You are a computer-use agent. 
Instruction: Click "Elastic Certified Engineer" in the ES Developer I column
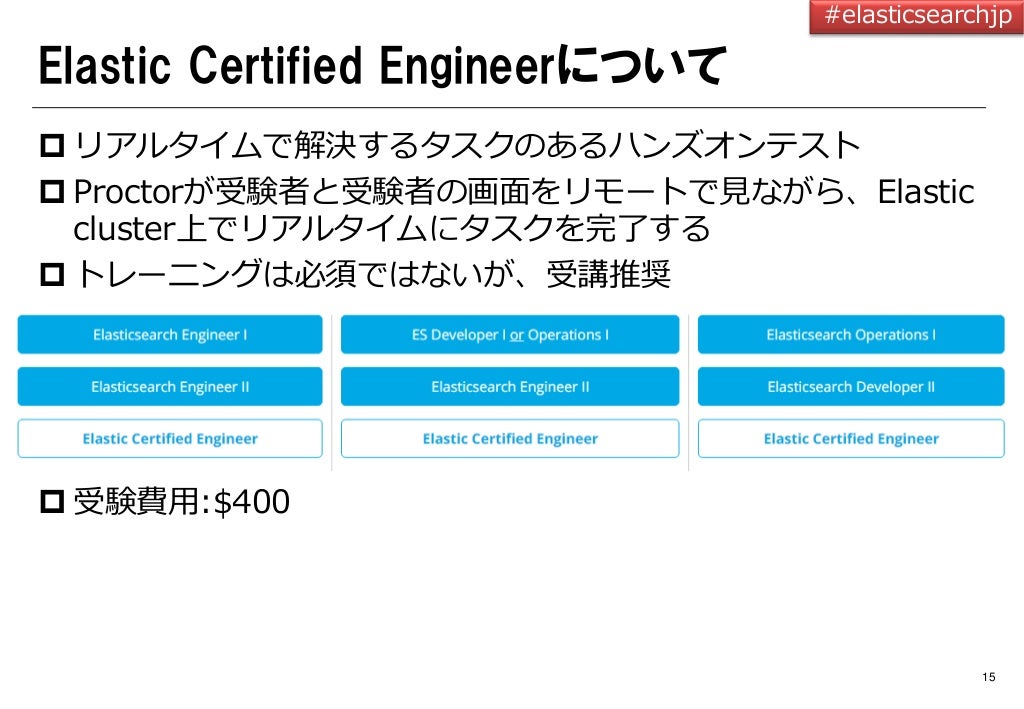click(510, 439)
